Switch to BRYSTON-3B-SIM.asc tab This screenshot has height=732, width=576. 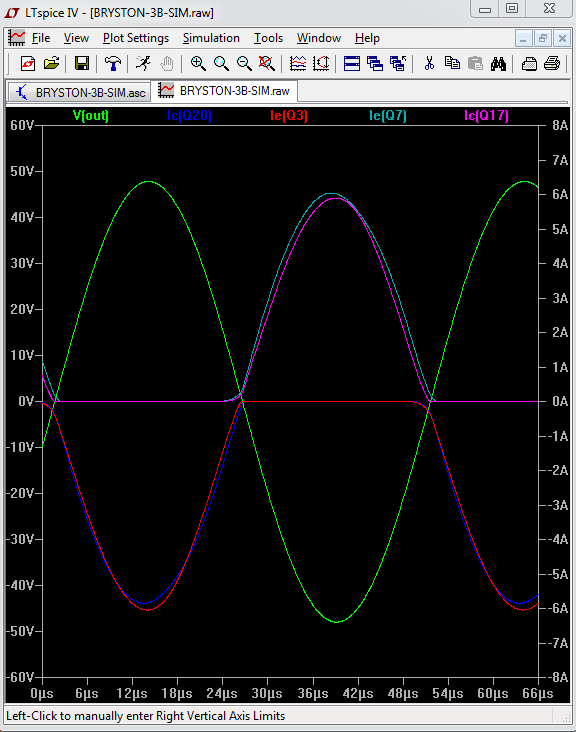click(80, 92)
